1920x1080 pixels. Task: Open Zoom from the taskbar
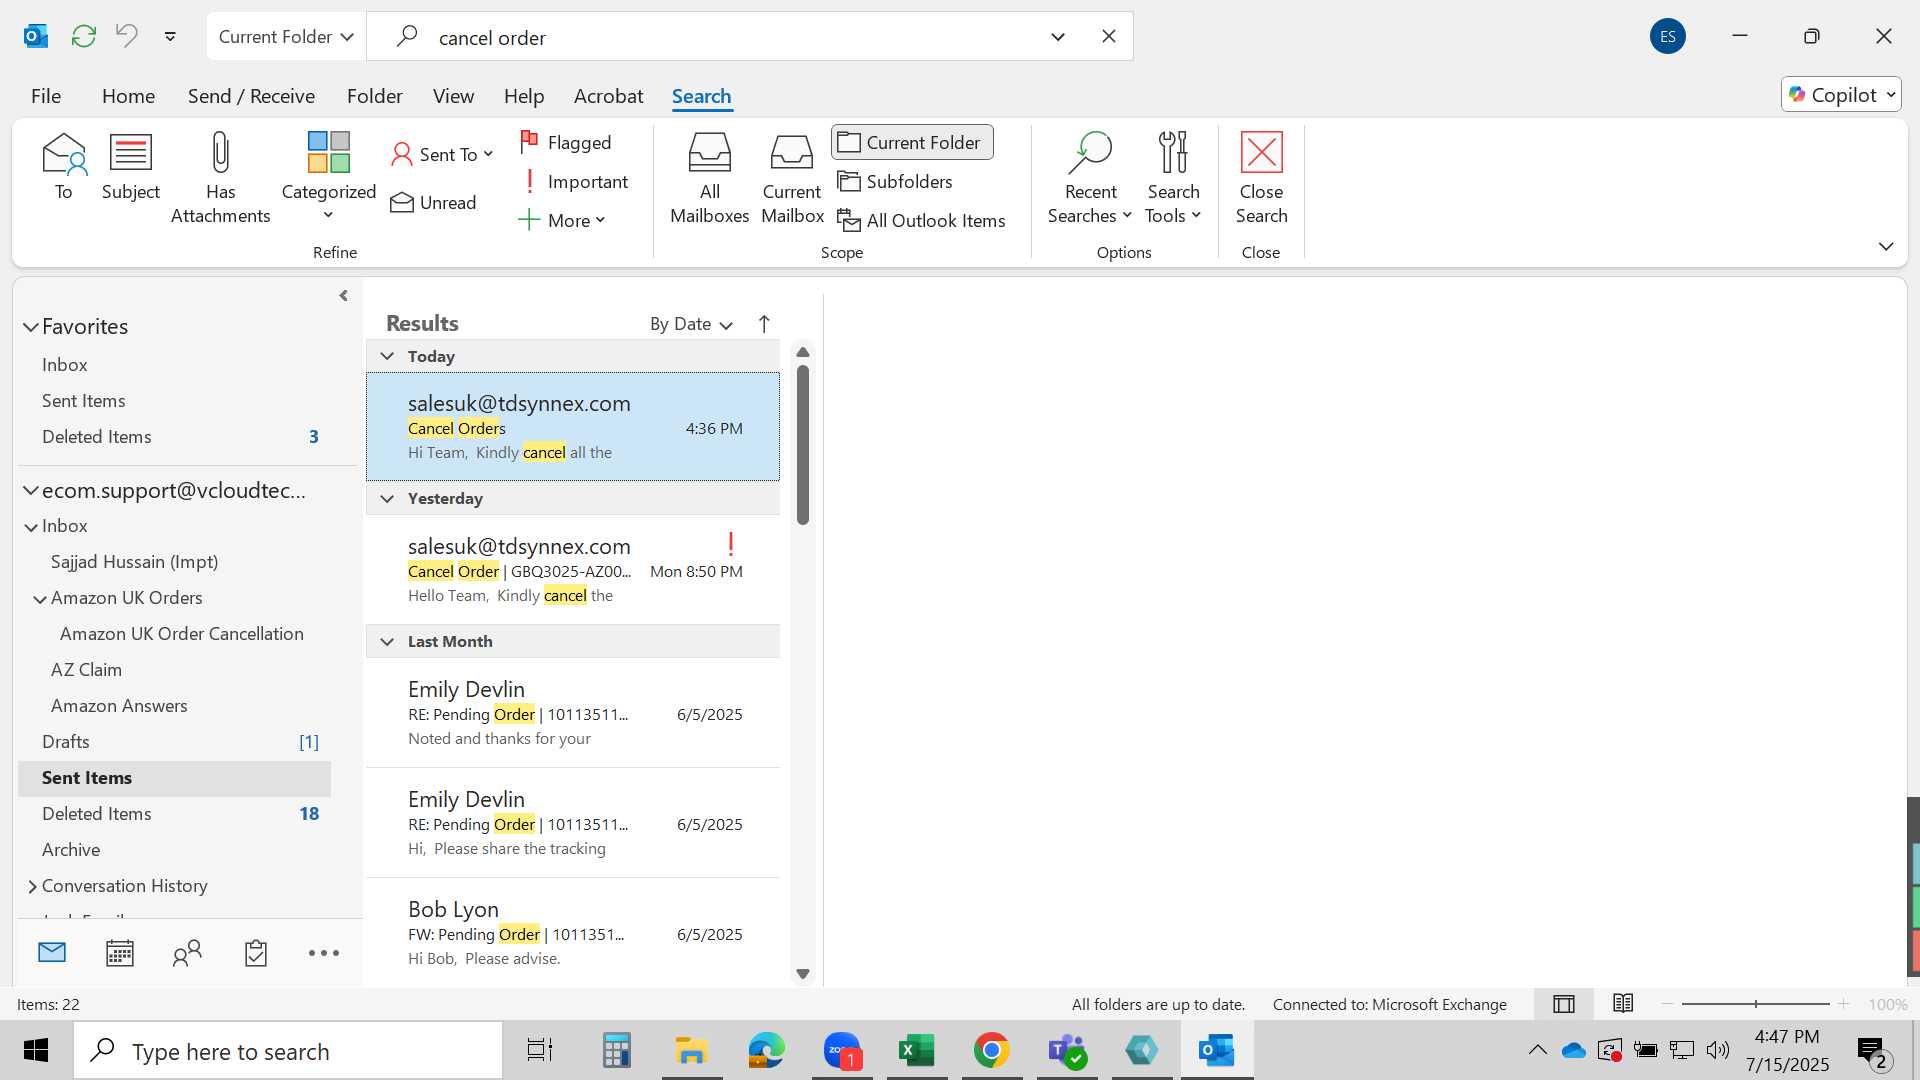(842, 1051)
